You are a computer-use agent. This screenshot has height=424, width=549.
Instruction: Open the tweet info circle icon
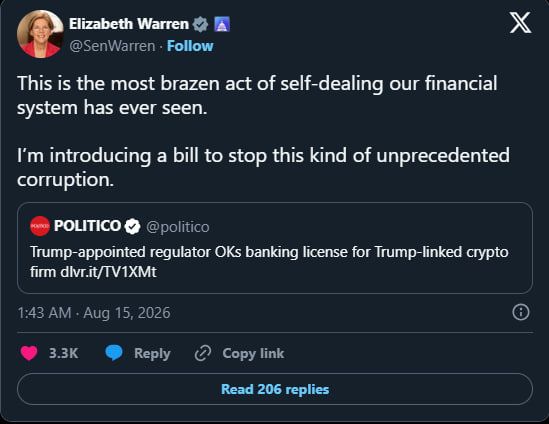[x=521, y=312]
